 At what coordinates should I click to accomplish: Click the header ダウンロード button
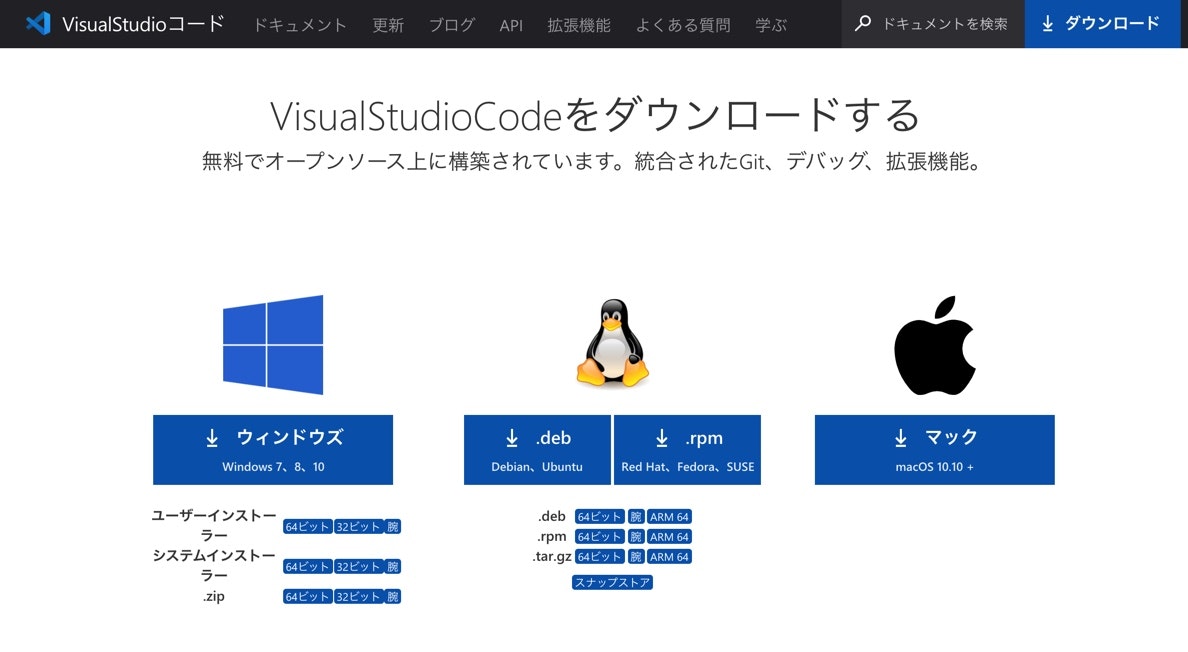click(x=1102, y=23)
